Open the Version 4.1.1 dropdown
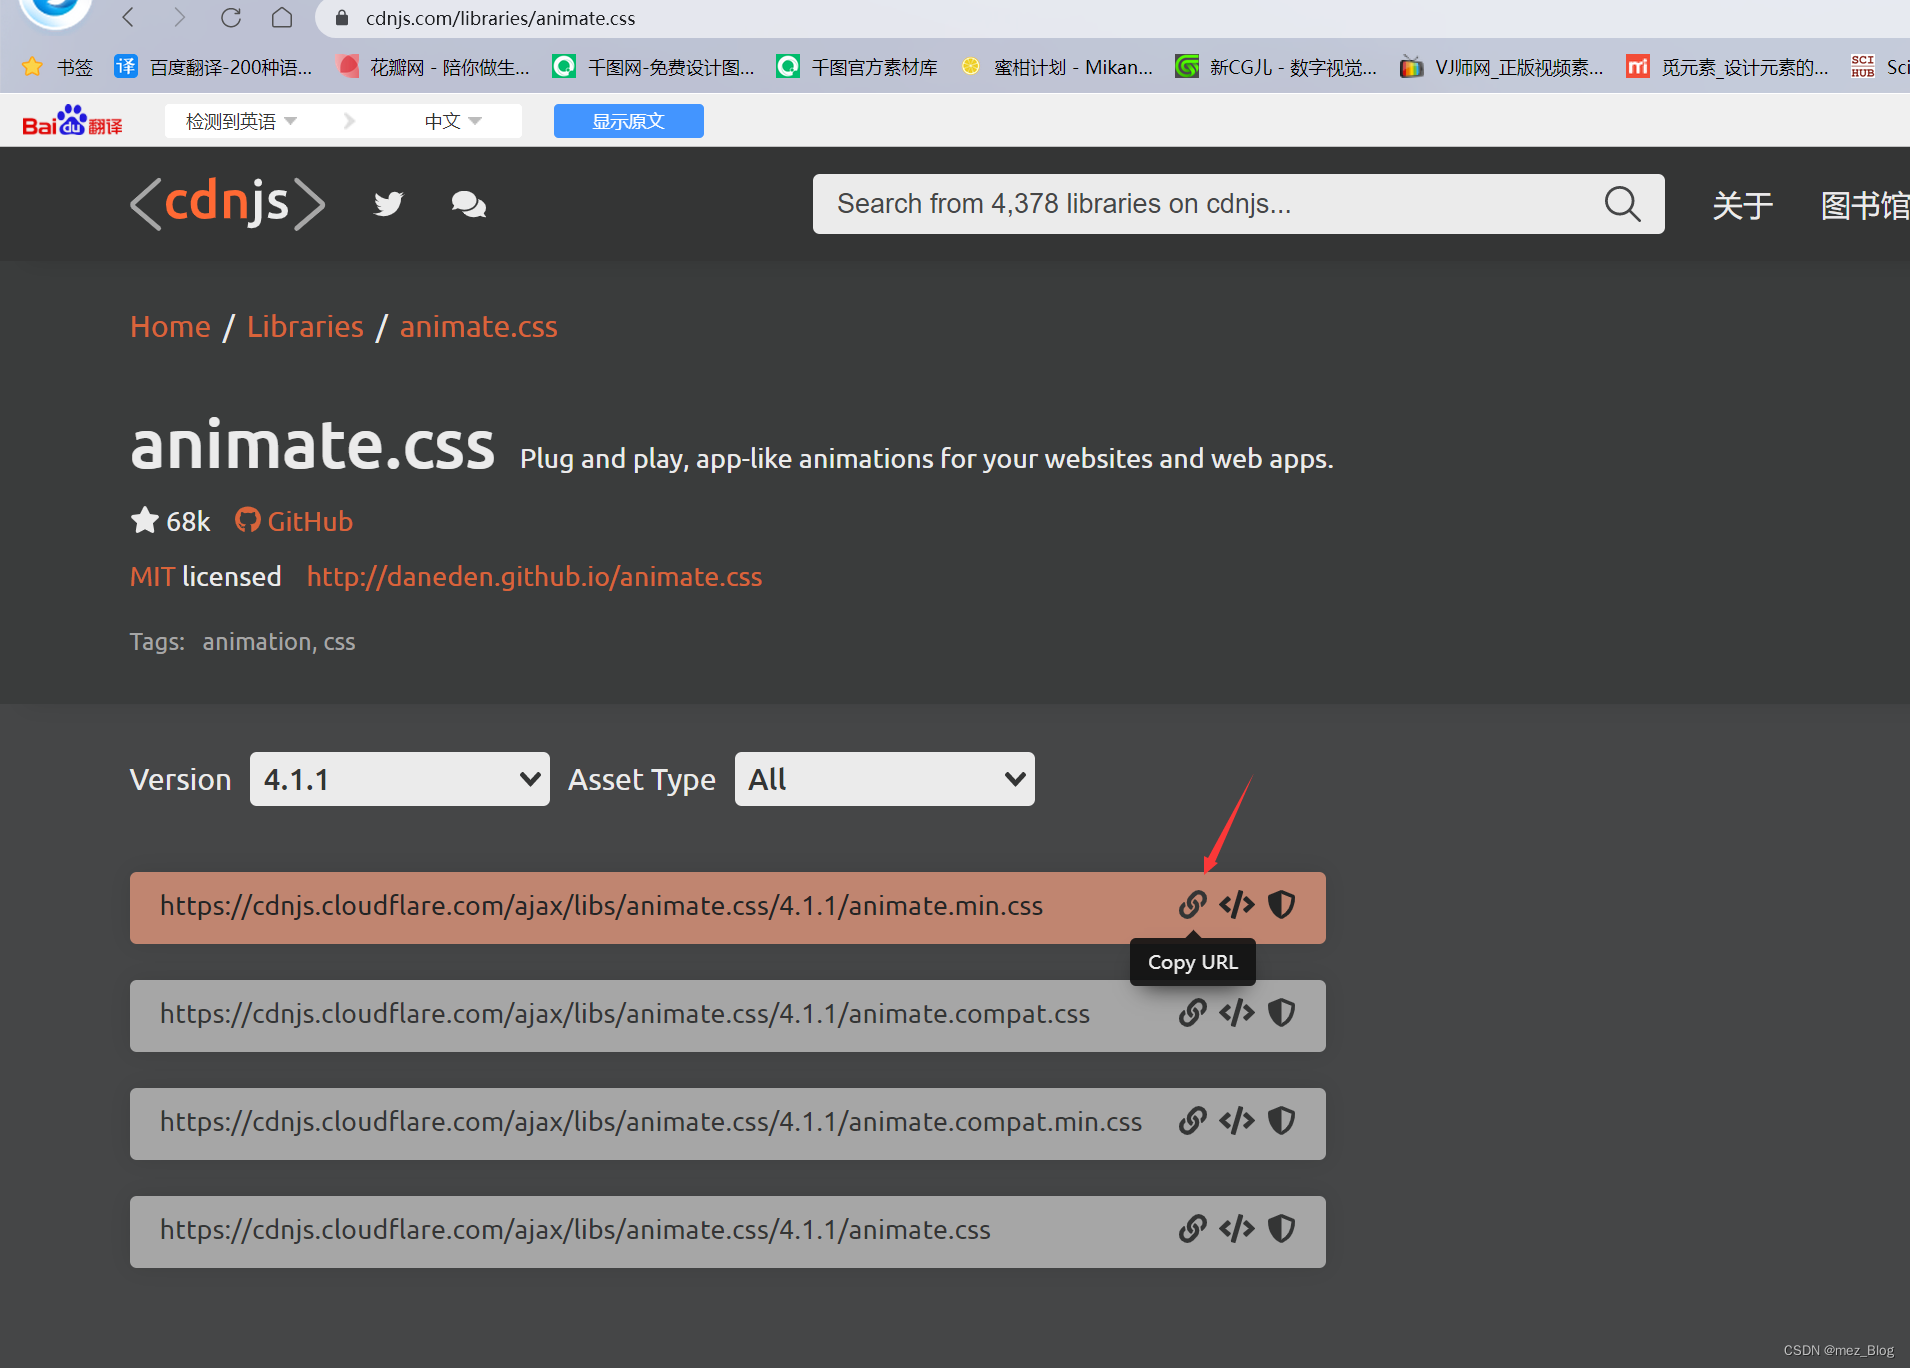The width and height of the screenshot is (1910, 1368). point(400,779)
